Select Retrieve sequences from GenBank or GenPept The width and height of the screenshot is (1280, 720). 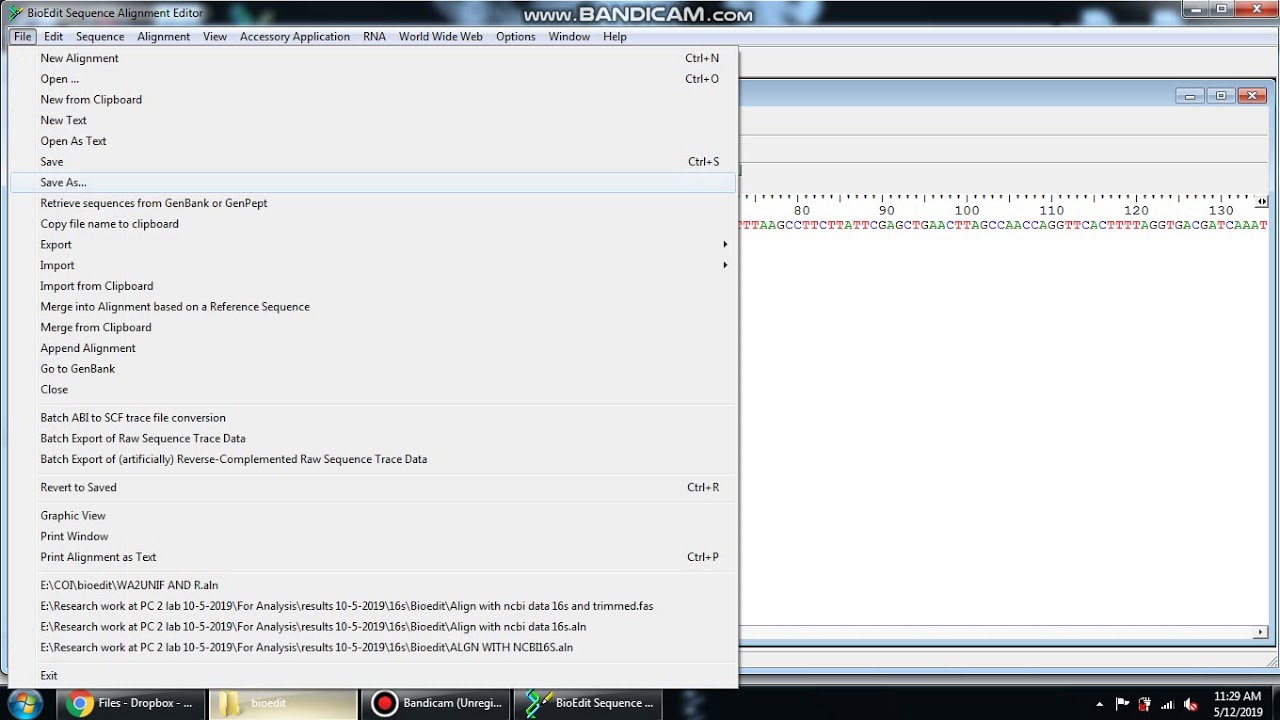tap(373, 203)
